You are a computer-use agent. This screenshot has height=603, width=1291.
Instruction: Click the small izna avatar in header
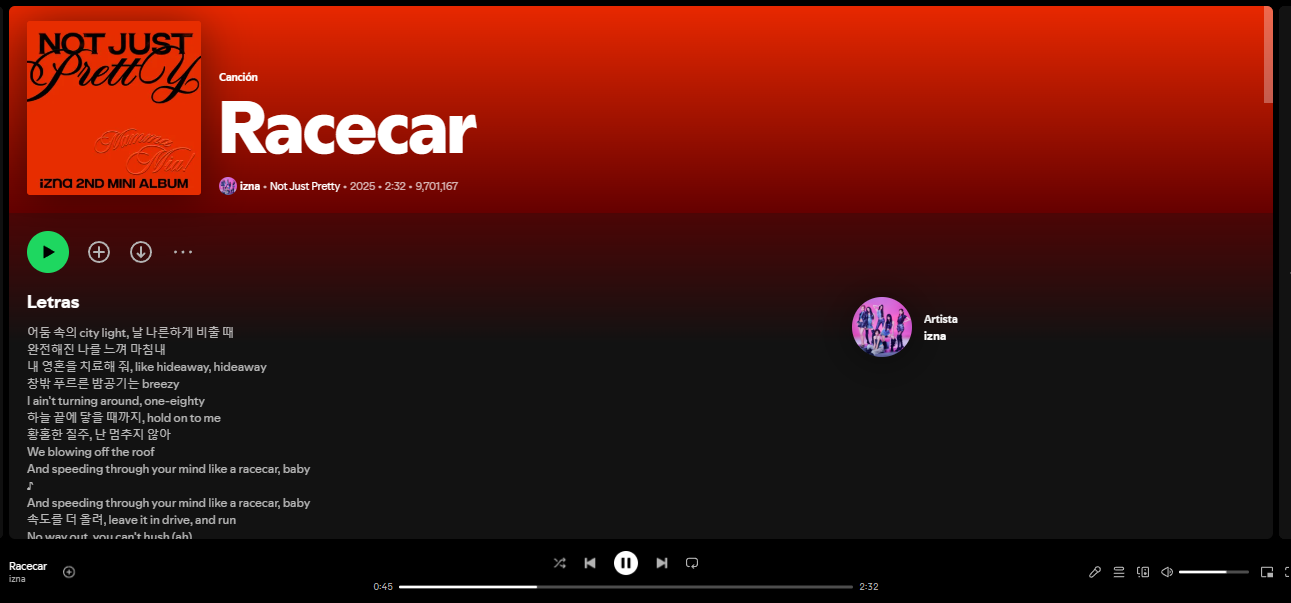tap(228, 186)
